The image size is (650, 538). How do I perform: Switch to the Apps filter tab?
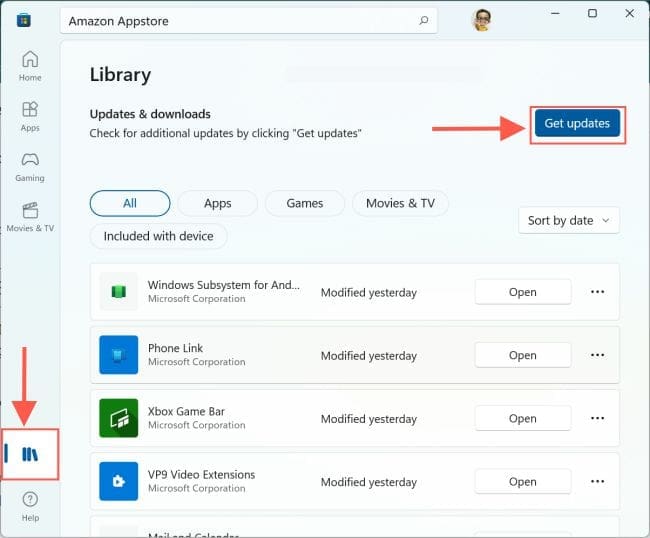(217, 203)
